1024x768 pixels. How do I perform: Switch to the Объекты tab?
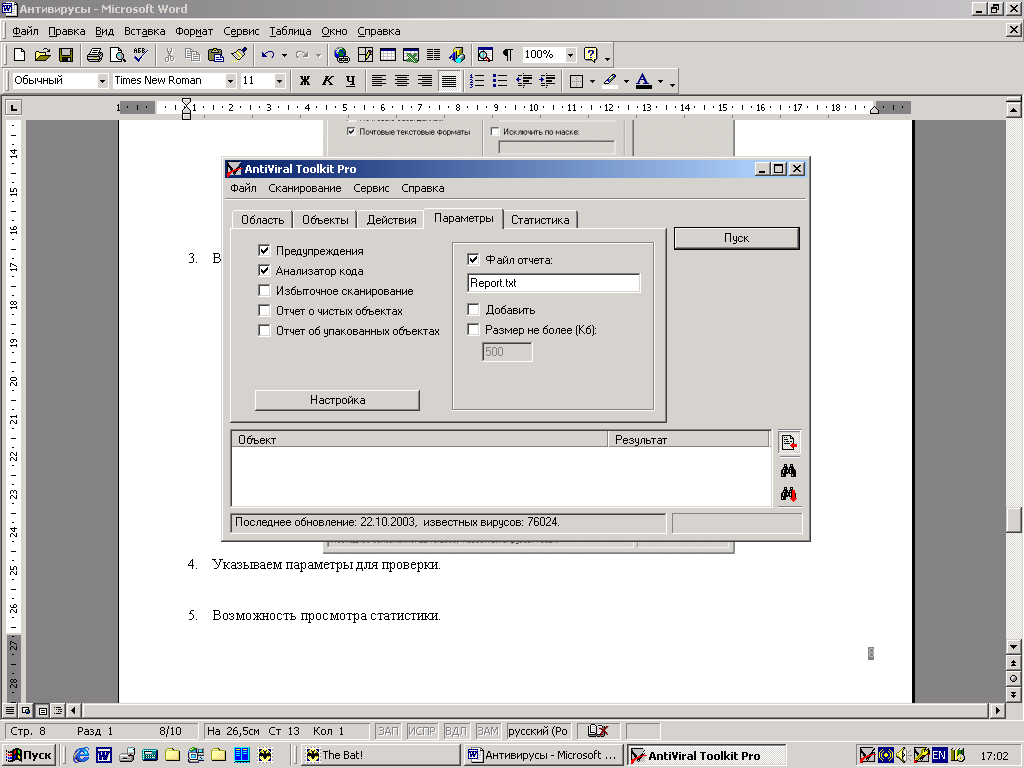325,219
